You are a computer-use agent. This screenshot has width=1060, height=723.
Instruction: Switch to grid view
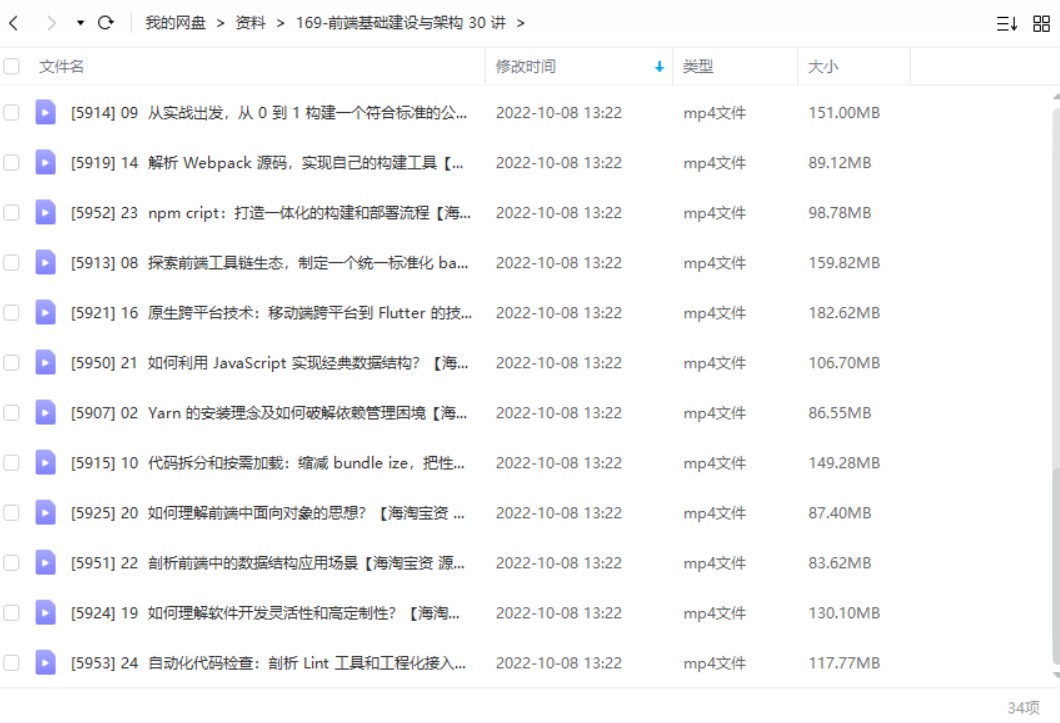(1041, 24)
